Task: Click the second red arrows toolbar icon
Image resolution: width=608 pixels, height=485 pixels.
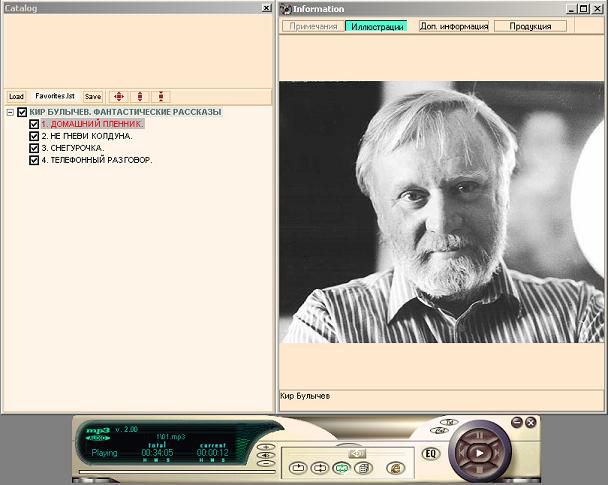Action: point(139,96)
